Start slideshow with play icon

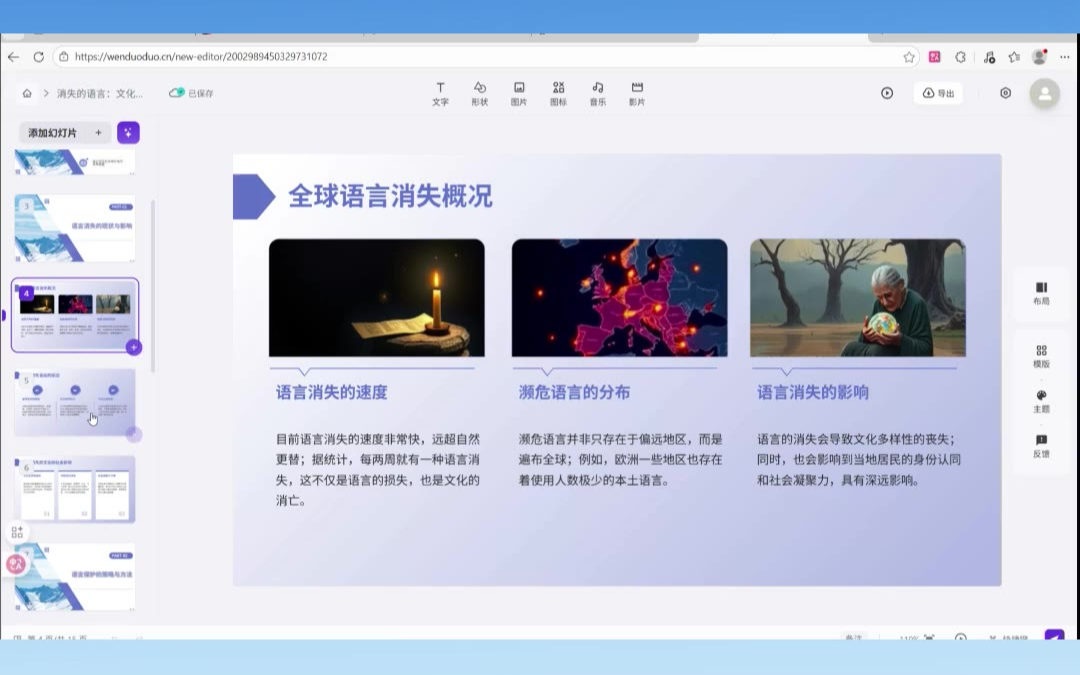(x=887, y=93)
